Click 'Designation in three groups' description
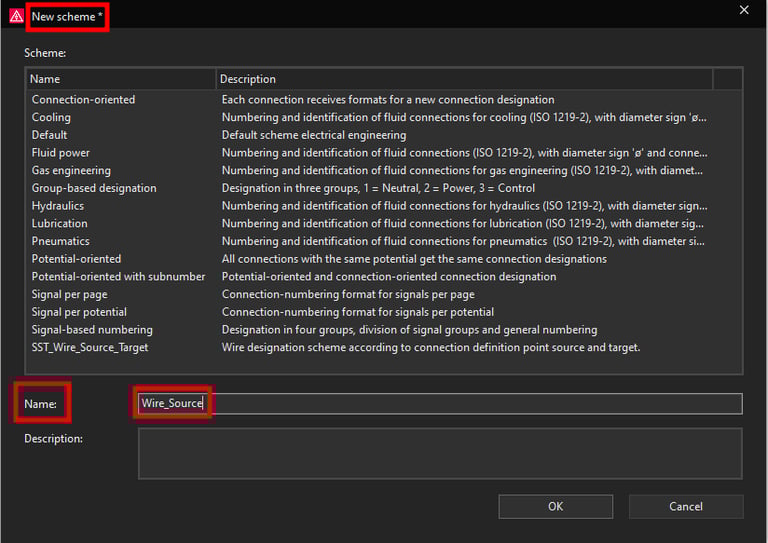This screenshot has width=768, height=543. [x=378, y=188]
